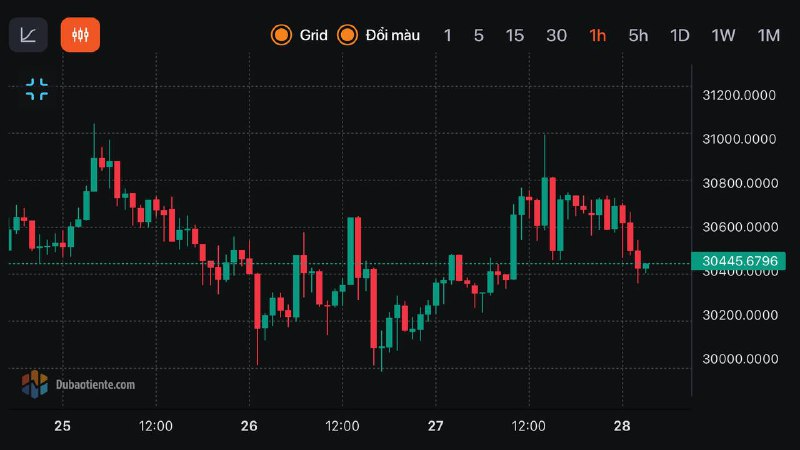Click the date 28 on time axis

(x=622, y=426)
